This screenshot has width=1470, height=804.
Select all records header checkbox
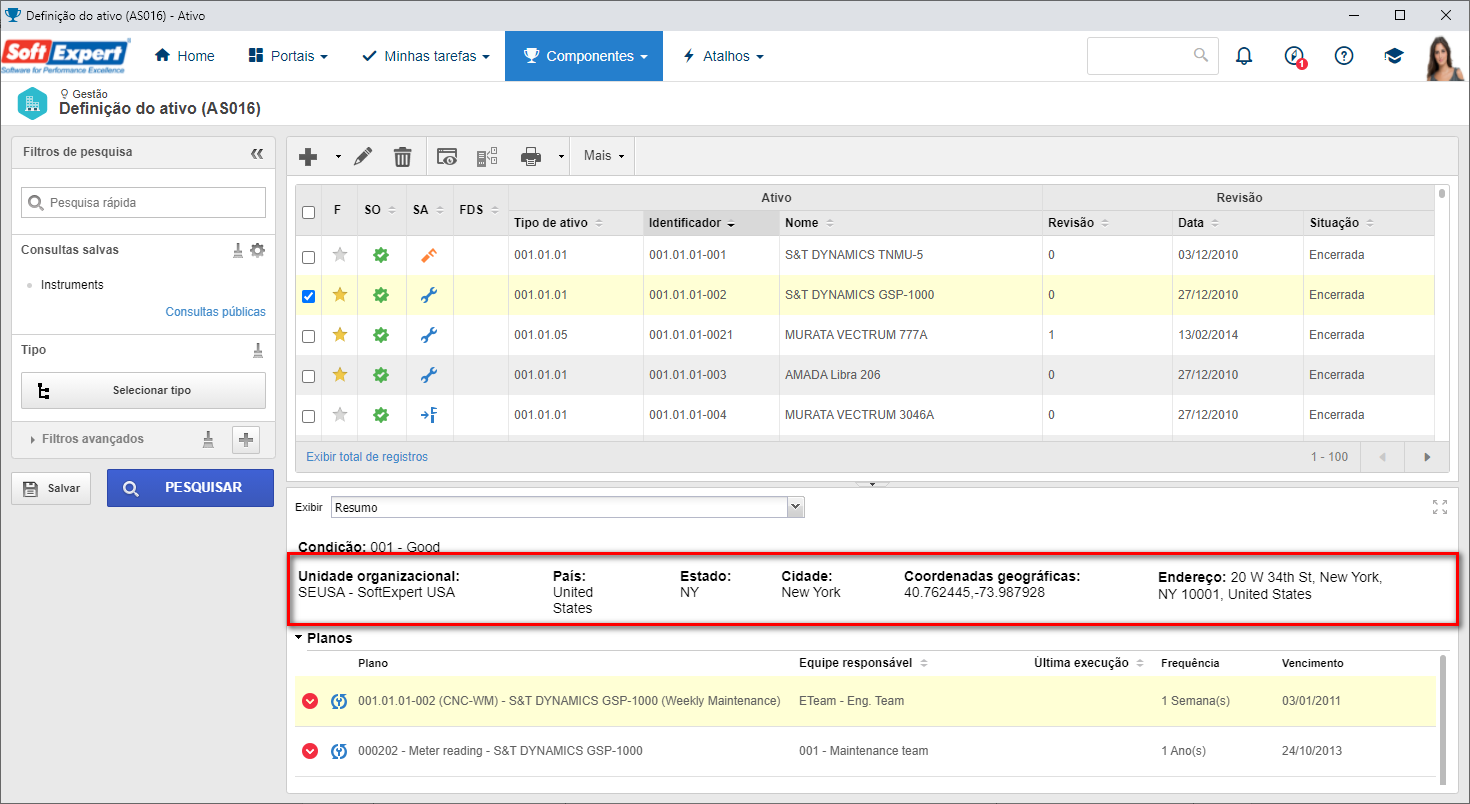pos(308,212)
